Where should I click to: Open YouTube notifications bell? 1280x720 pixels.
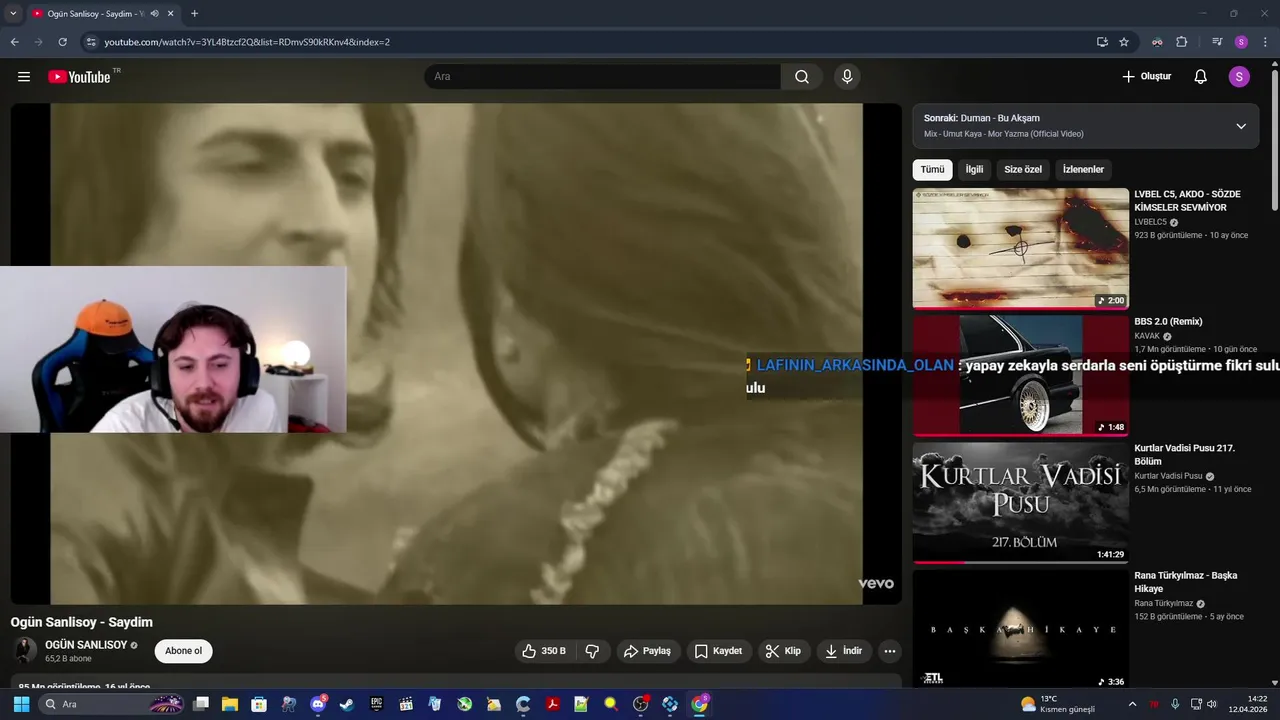click(x=1201, y=77)
